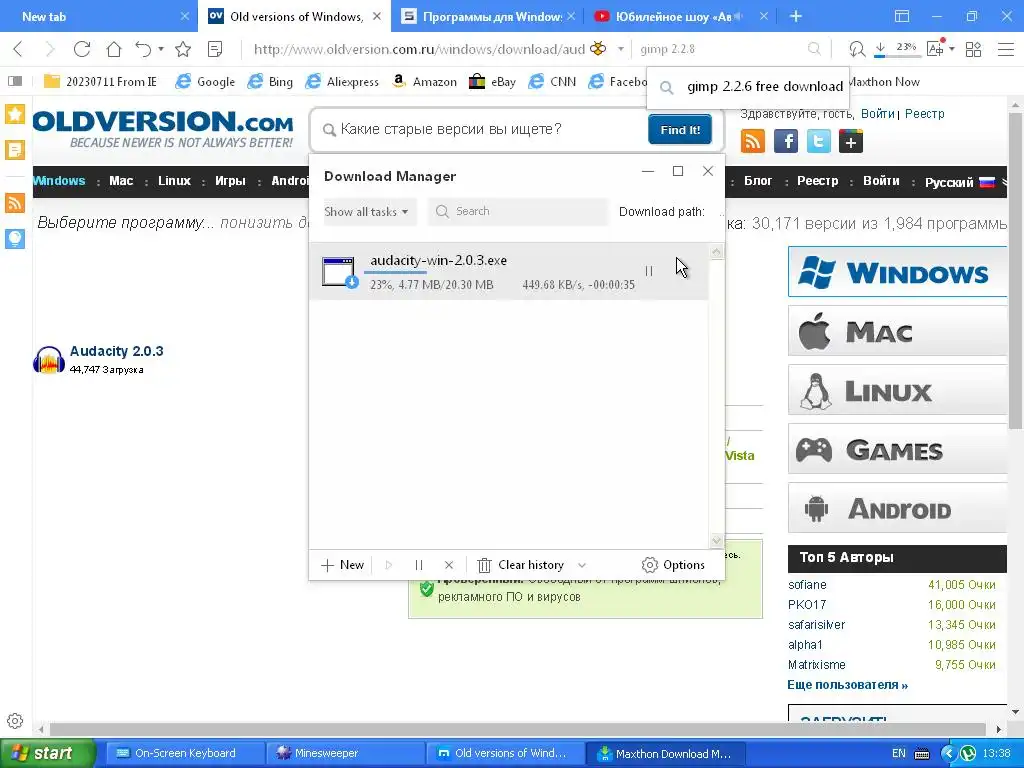Click the start-task play icon in Download Manager footer

tap(389, 566)
